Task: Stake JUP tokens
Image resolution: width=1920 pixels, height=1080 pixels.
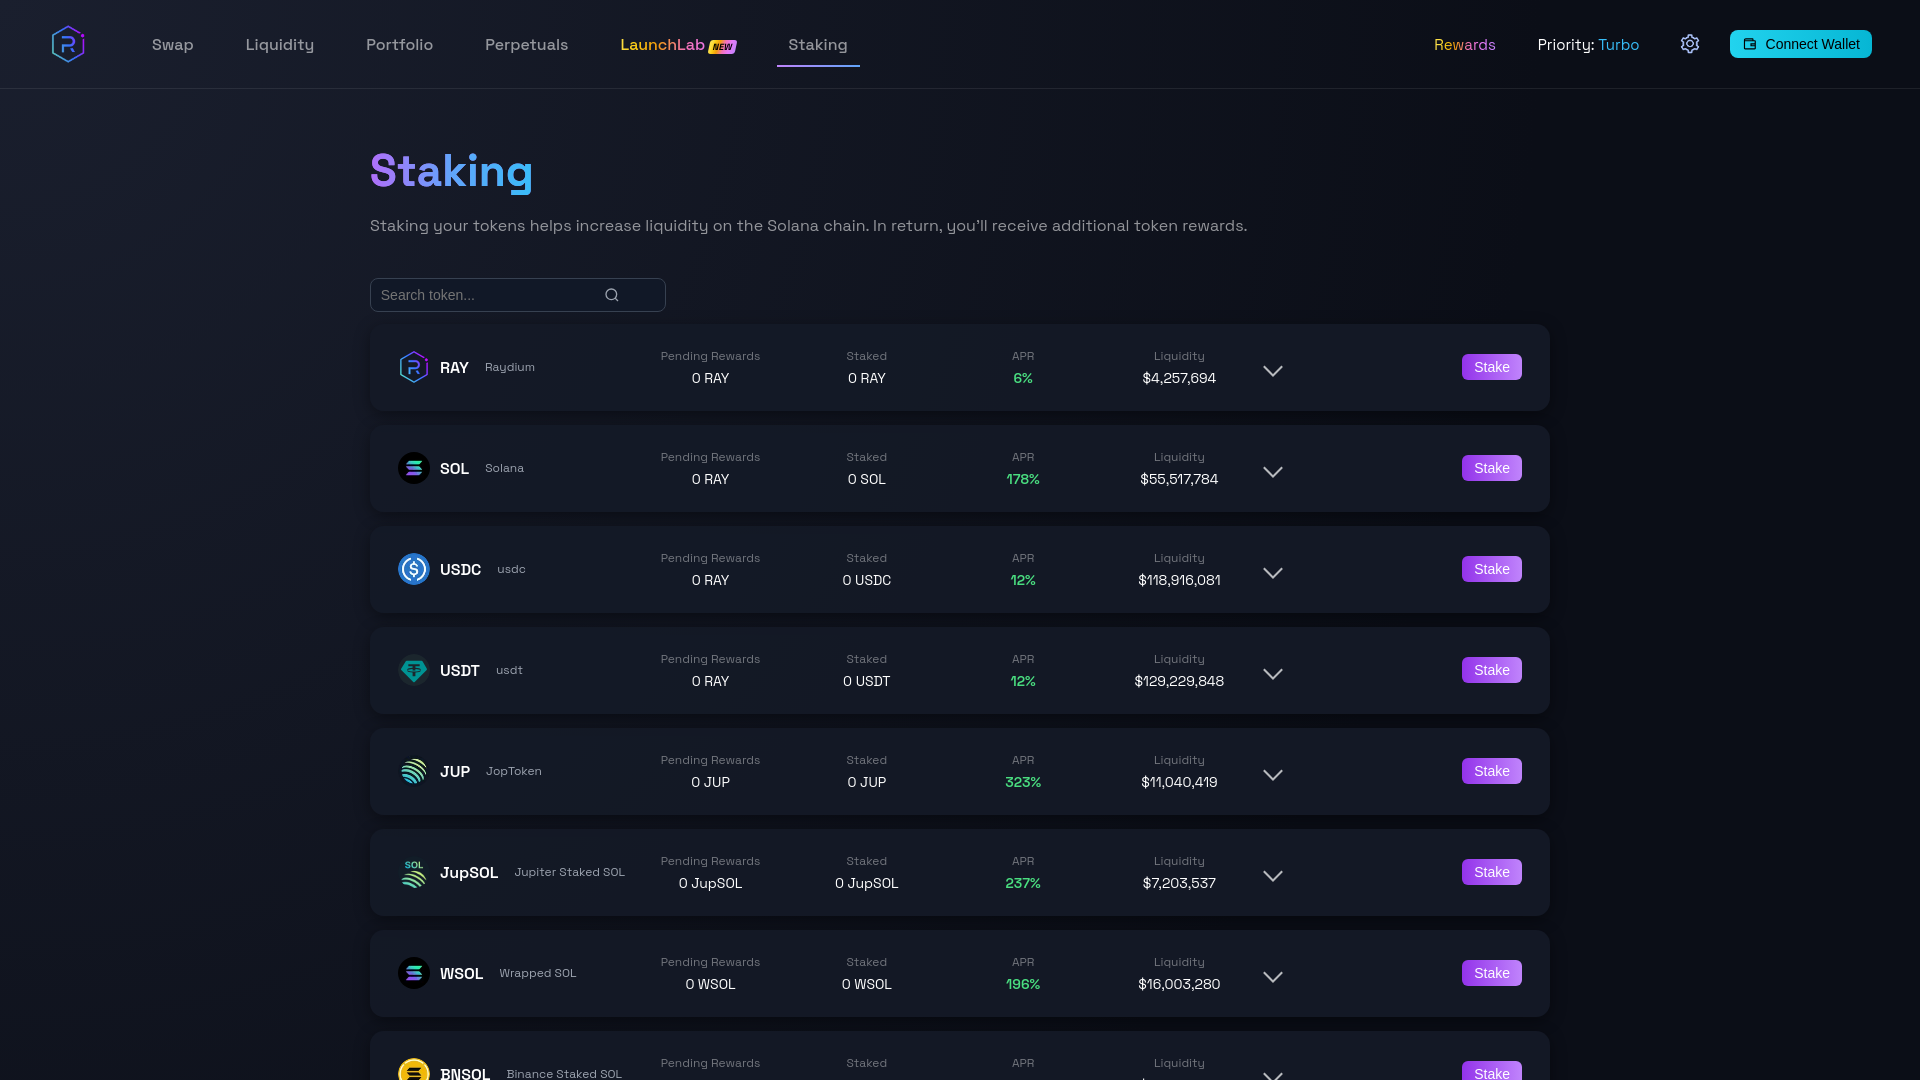Action: 1491,771
